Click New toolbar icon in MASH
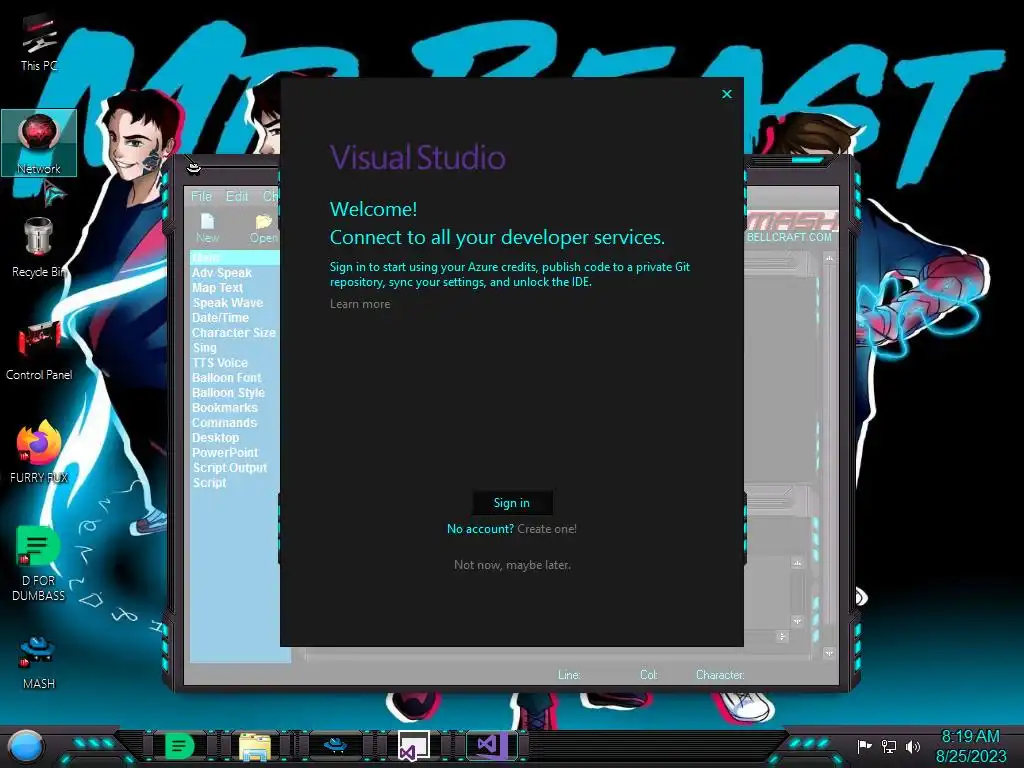The height and width of the screenshot is (768, 1024). pos(208,229)
